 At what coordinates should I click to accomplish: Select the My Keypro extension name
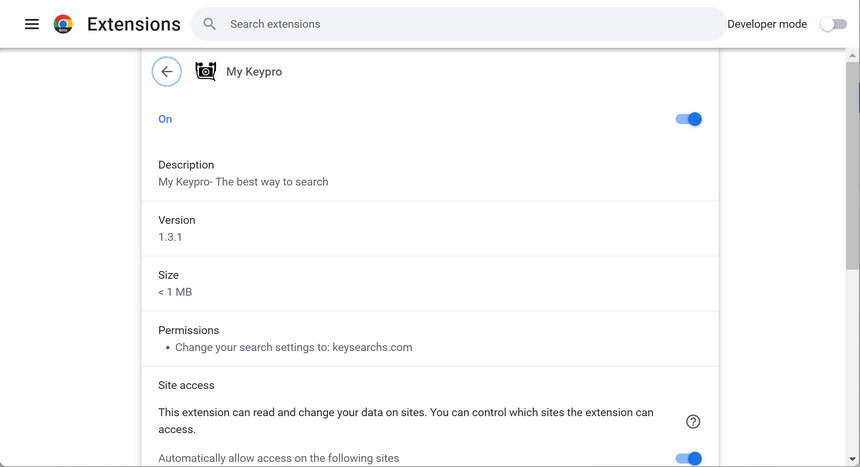pos(254,72)
